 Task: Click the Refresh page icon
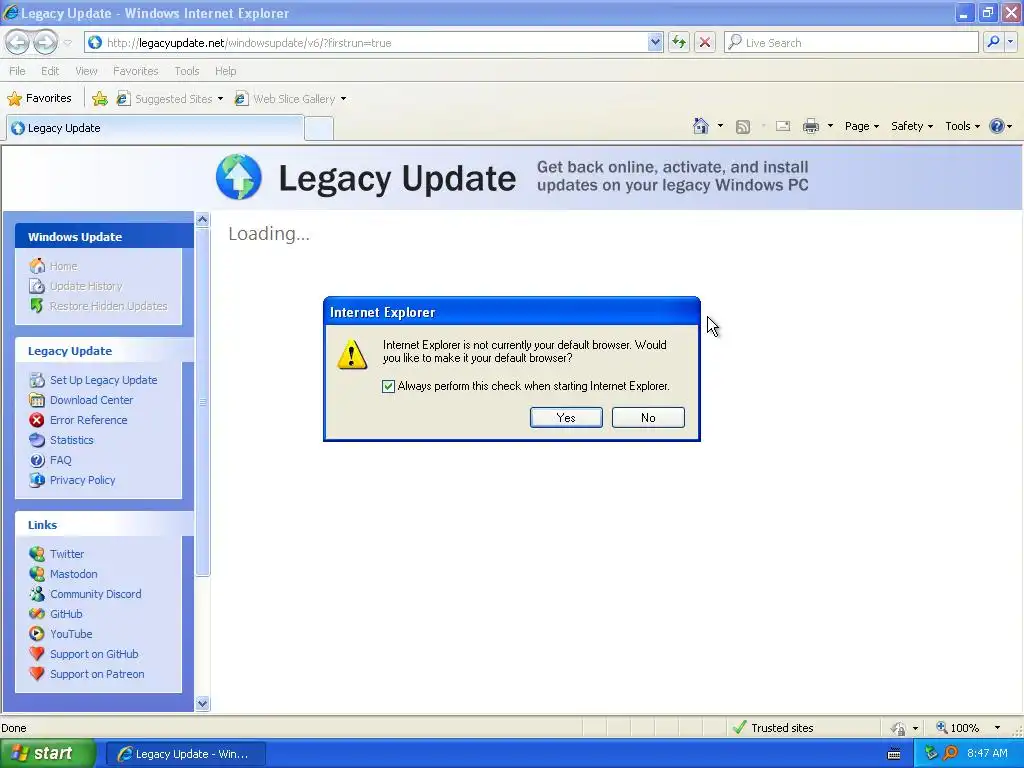[x=679, y=42]
